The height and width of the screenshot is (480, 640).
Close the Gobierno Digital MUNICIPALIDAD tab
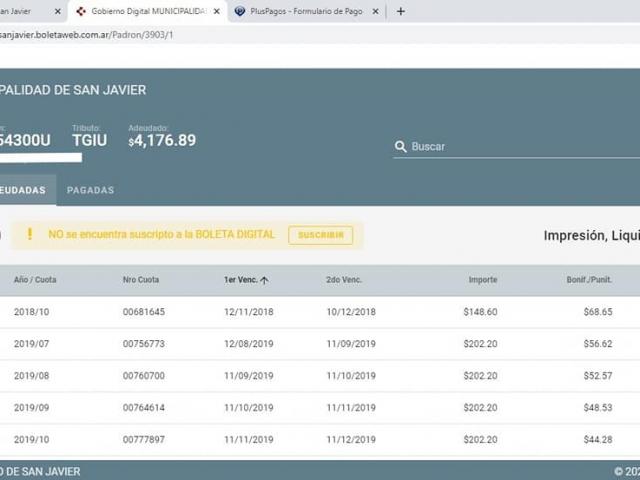(x=217, y=11)
